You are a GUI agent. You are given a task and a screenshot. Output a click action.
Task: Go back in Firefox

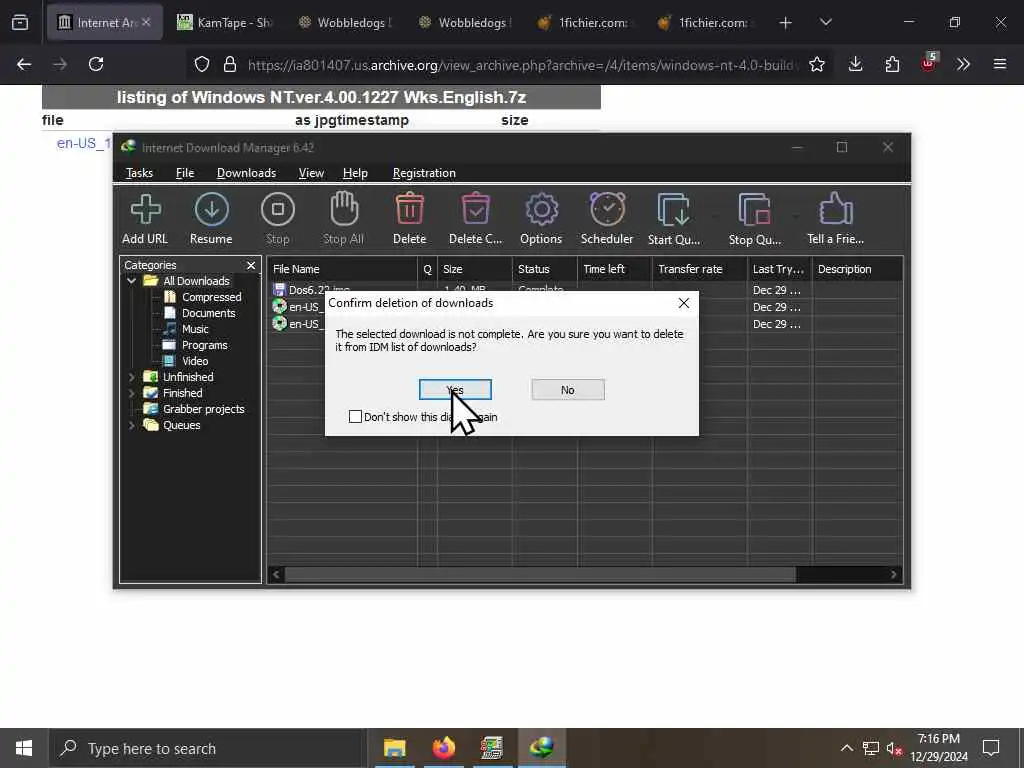point(24,64)
